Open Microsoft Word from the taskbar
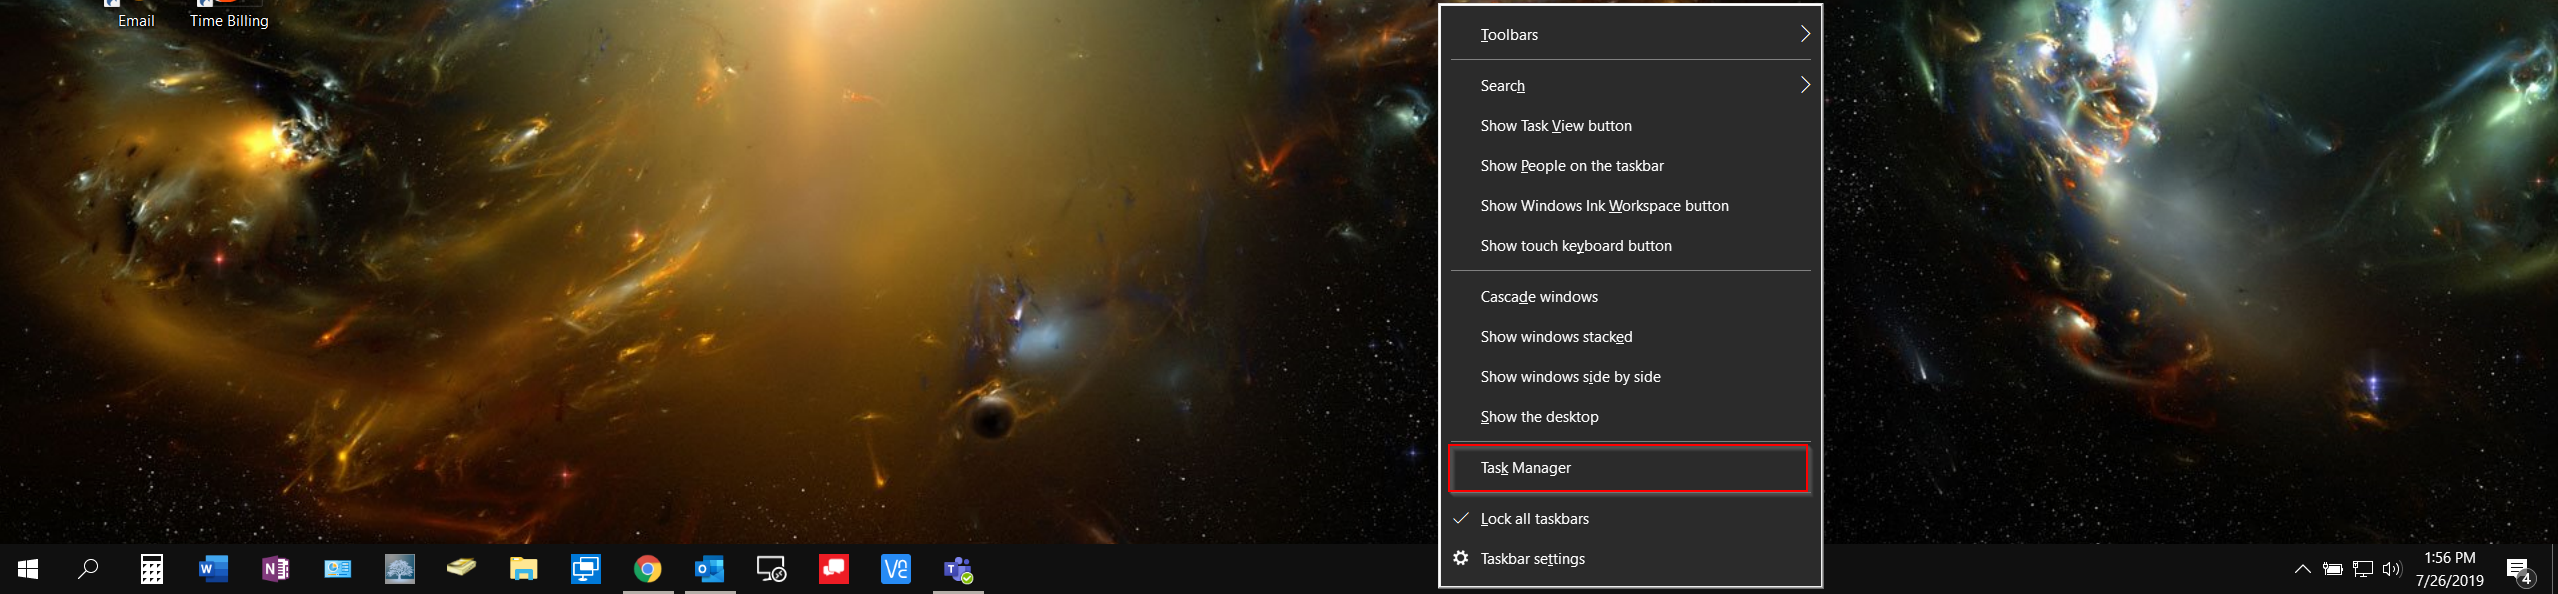The width and height of the screenshot is (2558, 594). [x=213, y=569]
